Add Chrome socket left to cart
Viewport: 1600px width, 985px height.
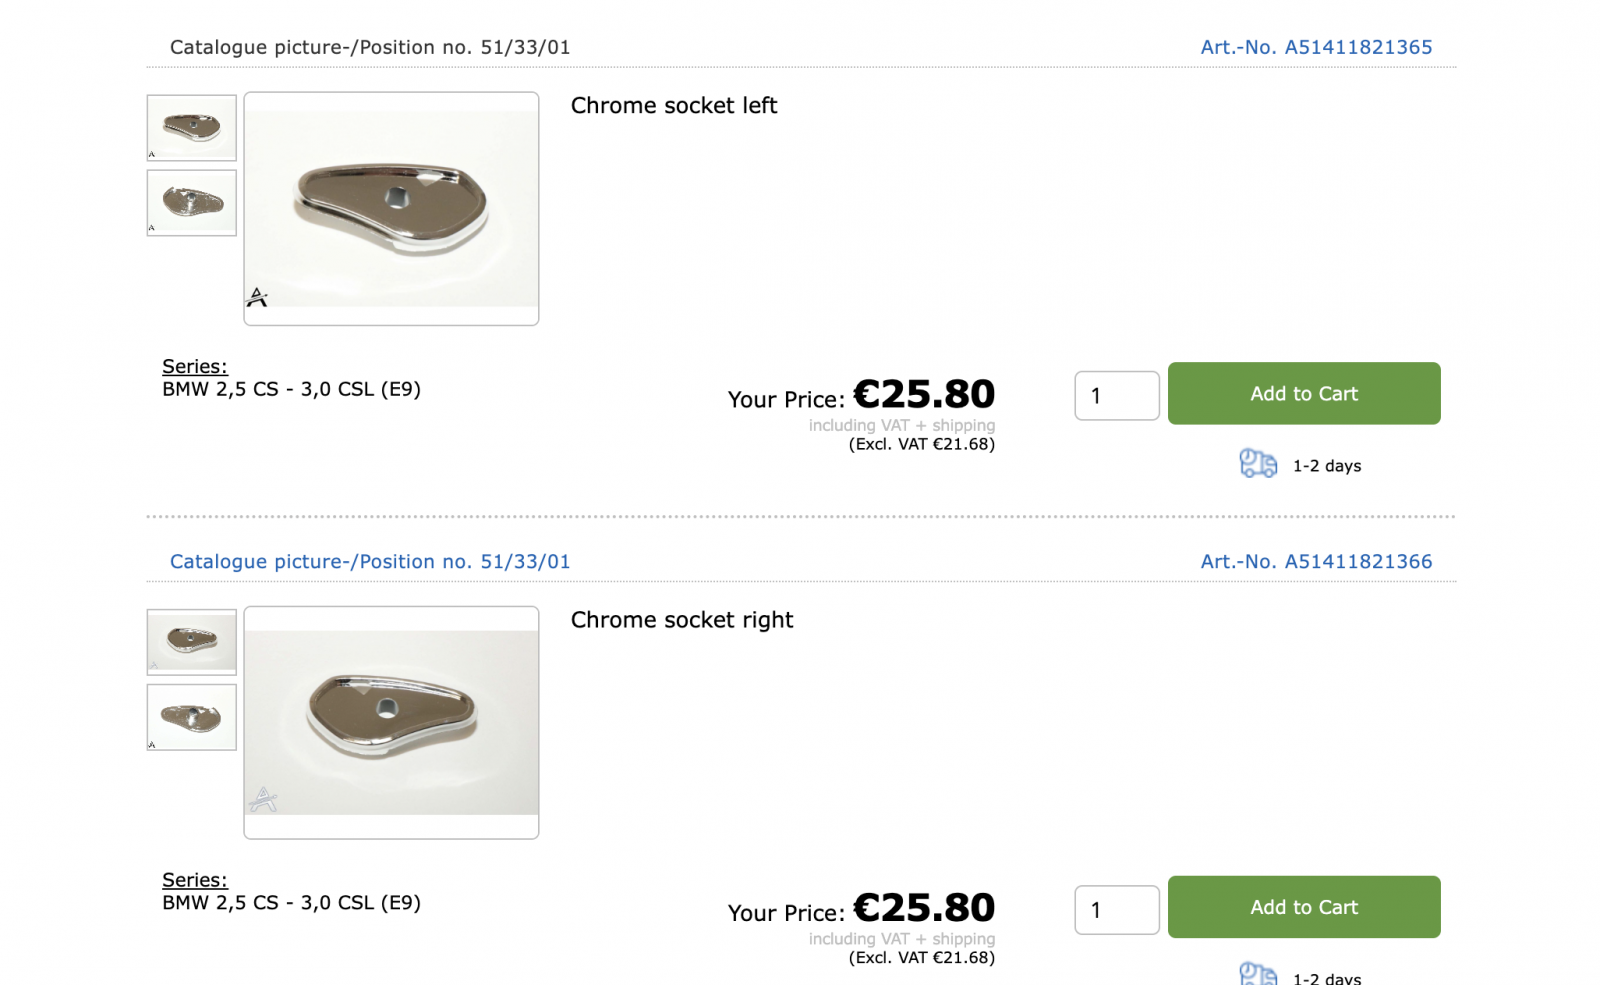point(1304,394)
